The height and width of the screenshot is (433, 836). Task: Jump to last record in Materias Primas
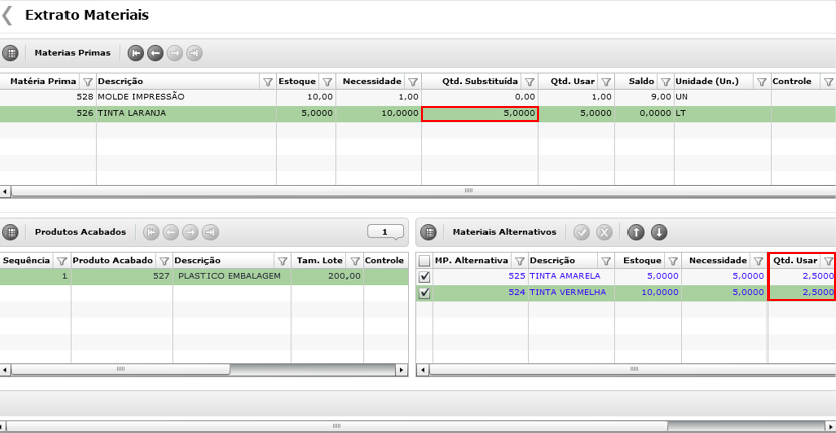195,53
